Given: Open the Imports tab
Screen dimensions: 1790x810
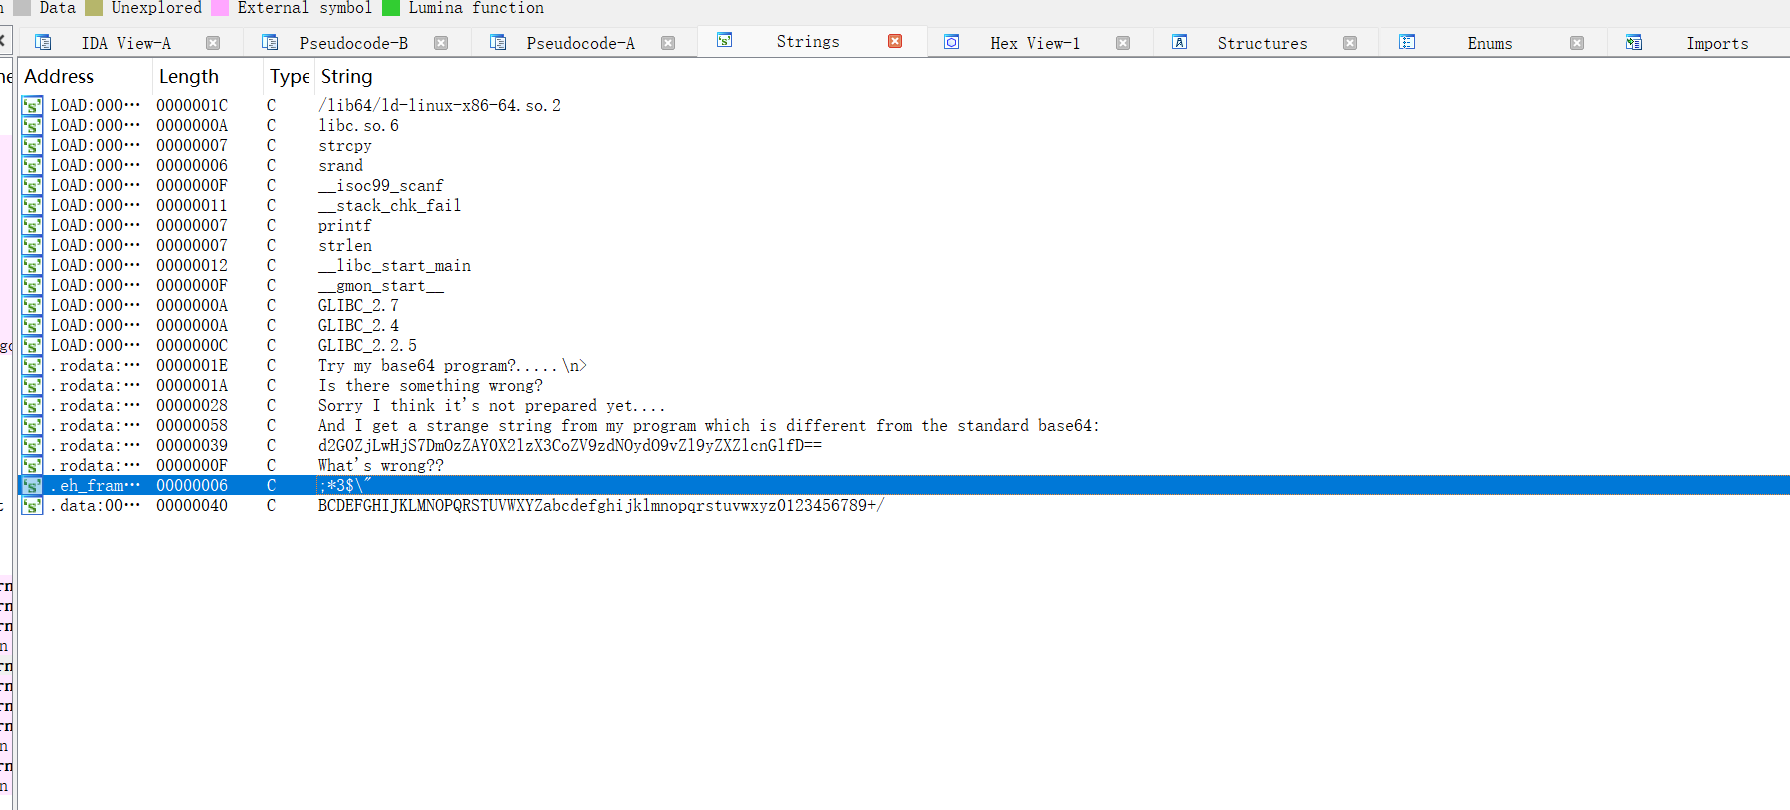Looking at the screenshot, I should (x=1717, y=43).
